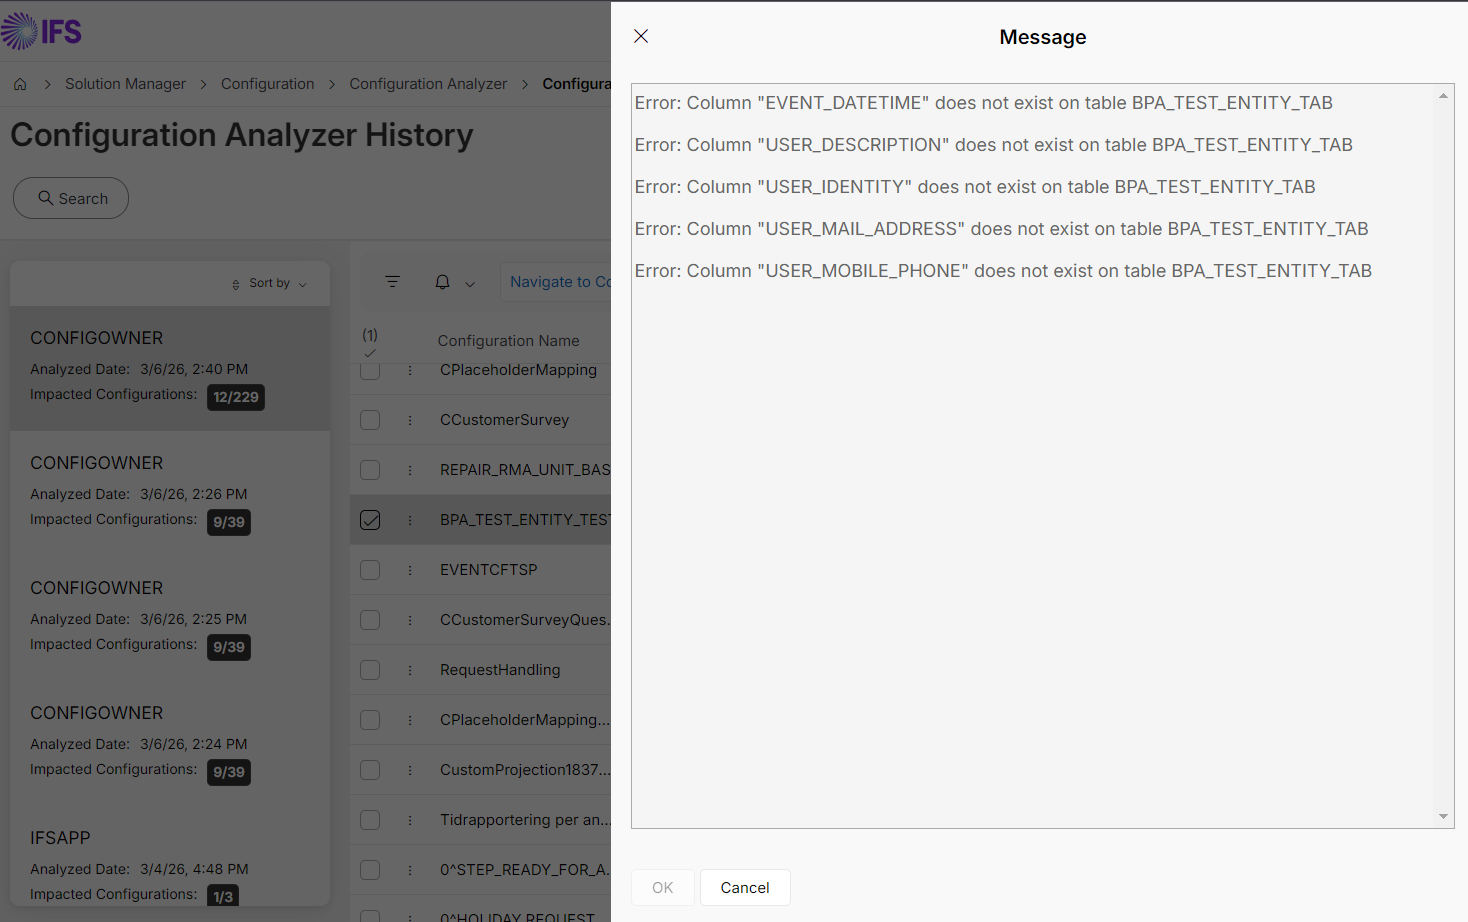The width and height of the screenshot is (1468, 922).
Task: Tick the EVENTCFTSP row checkbox
Action: point(370,570)
